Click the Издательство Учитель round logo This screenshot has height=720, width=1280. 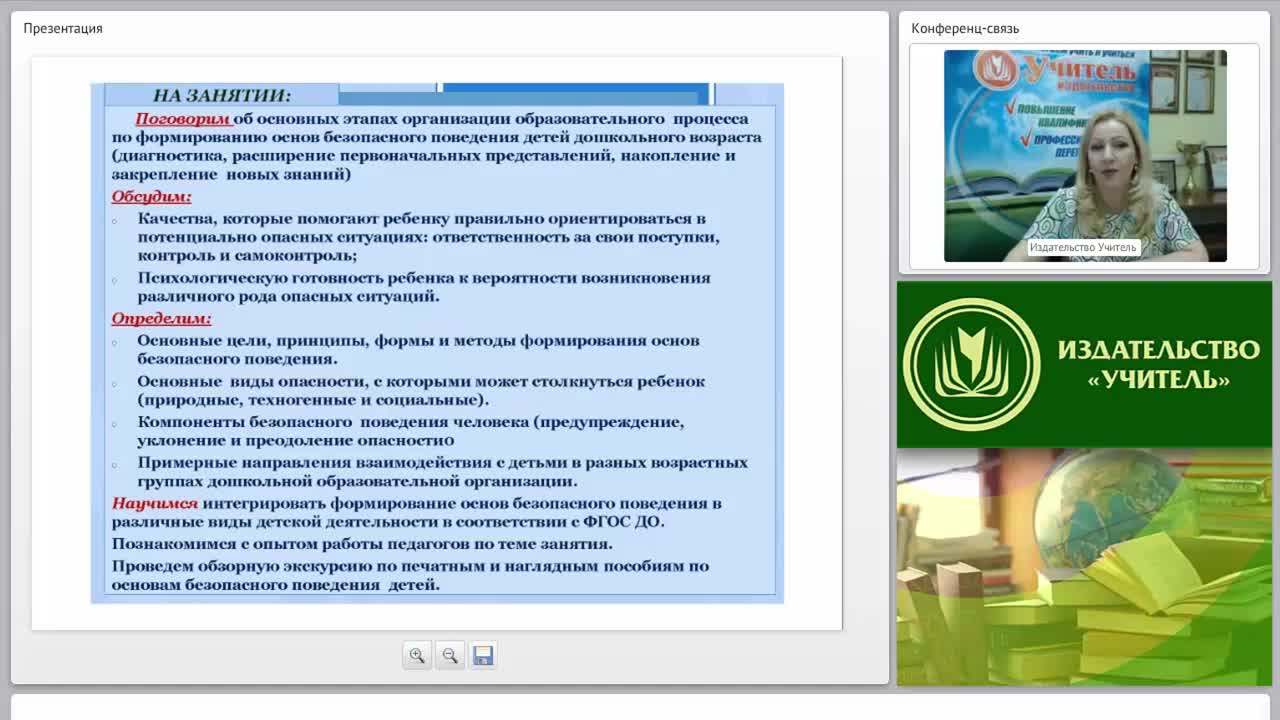pos(971,364)
